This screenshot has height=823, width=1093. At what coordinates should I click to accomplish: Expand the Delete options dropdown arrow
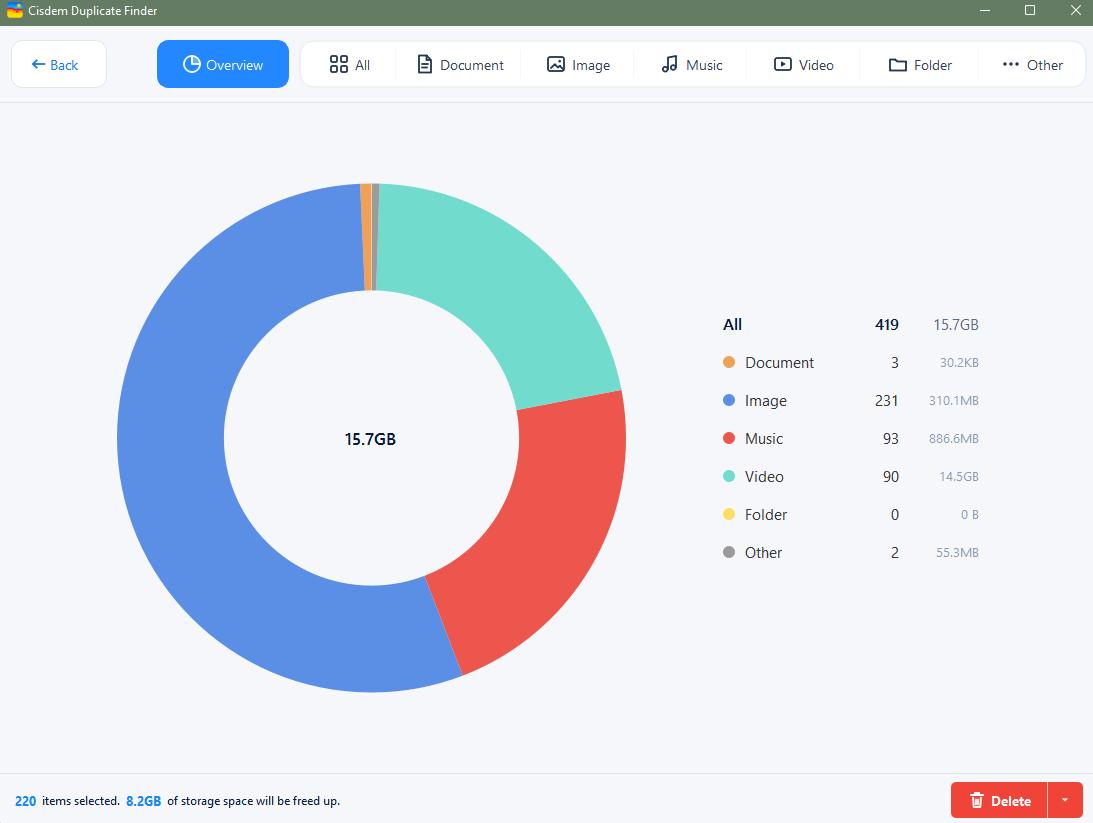point(1065,801)
